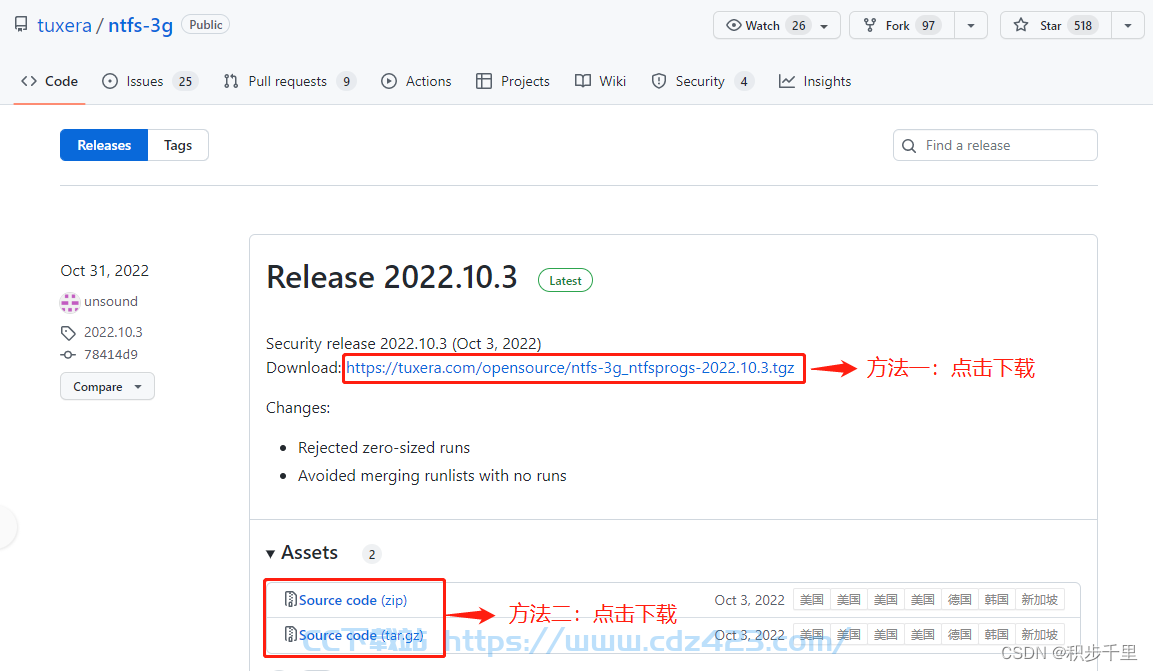Click 新加坡 mirror in the zip row
The height and width of the screenshot is (671, 1153).
tap(1040, 600)
